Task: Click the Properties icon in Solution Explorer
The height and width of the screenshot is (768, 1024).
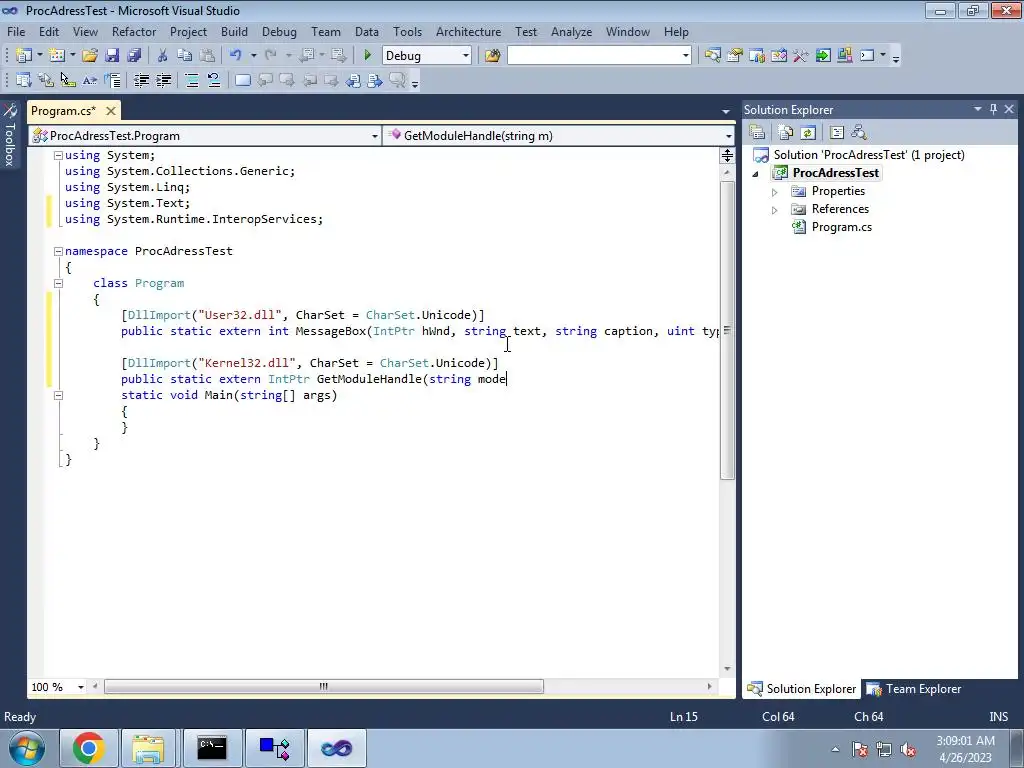Action: point(757,133)
